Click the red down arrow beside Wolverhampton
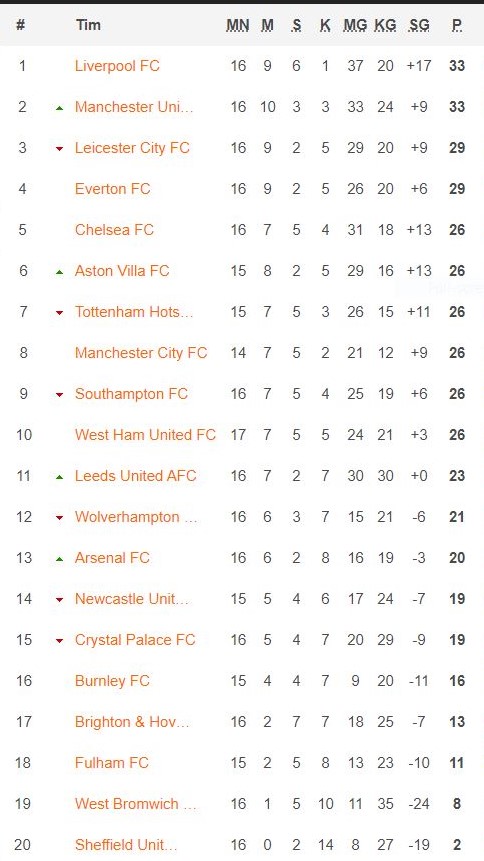The image size is (484, 861). [59, 518]
